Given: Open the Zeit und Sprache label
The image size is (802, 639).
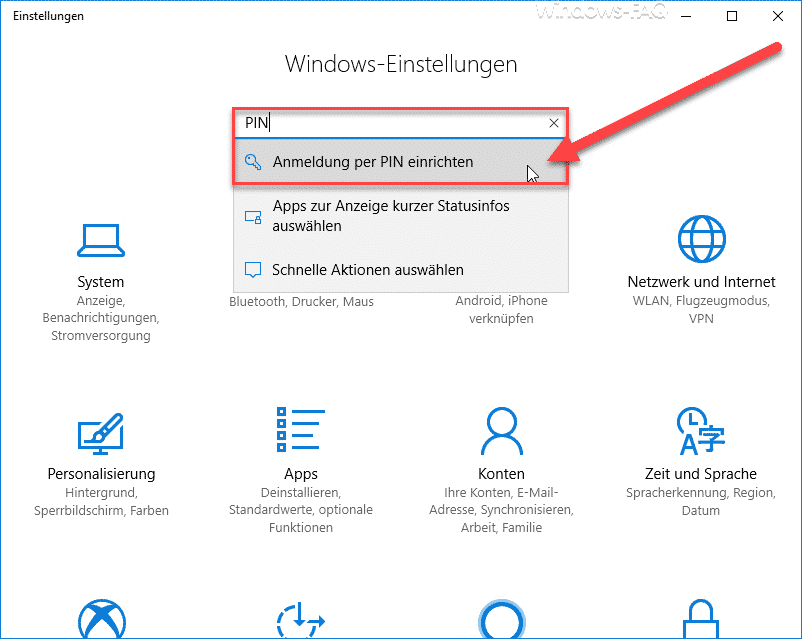Looking at the screenshot, I should click(x=701, y=474).
